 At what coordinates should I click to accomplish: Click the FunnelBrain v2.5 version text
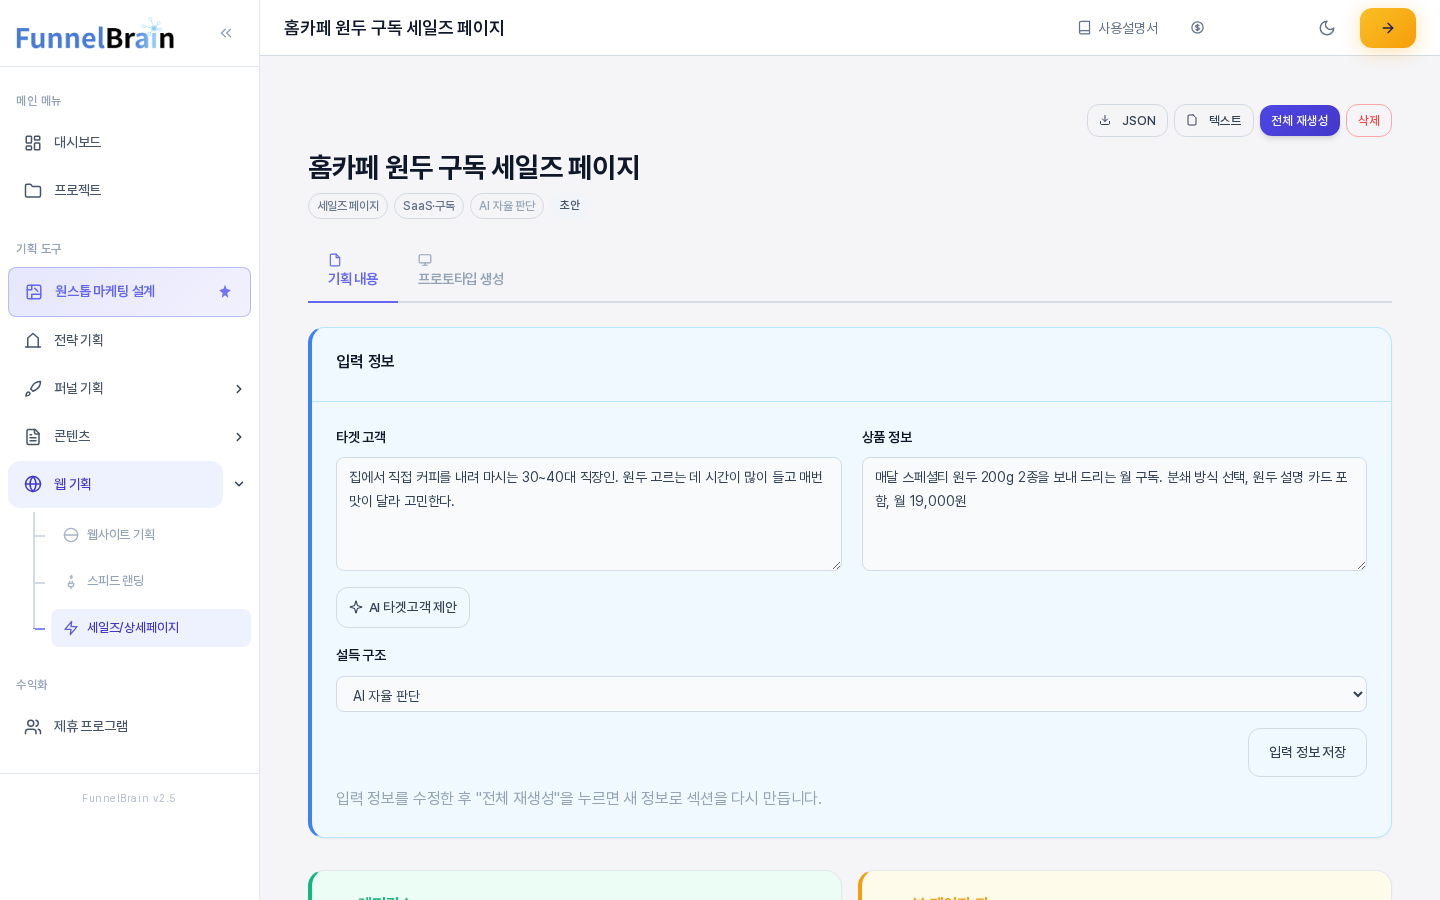pyautogui.click(x=129, y=798)
